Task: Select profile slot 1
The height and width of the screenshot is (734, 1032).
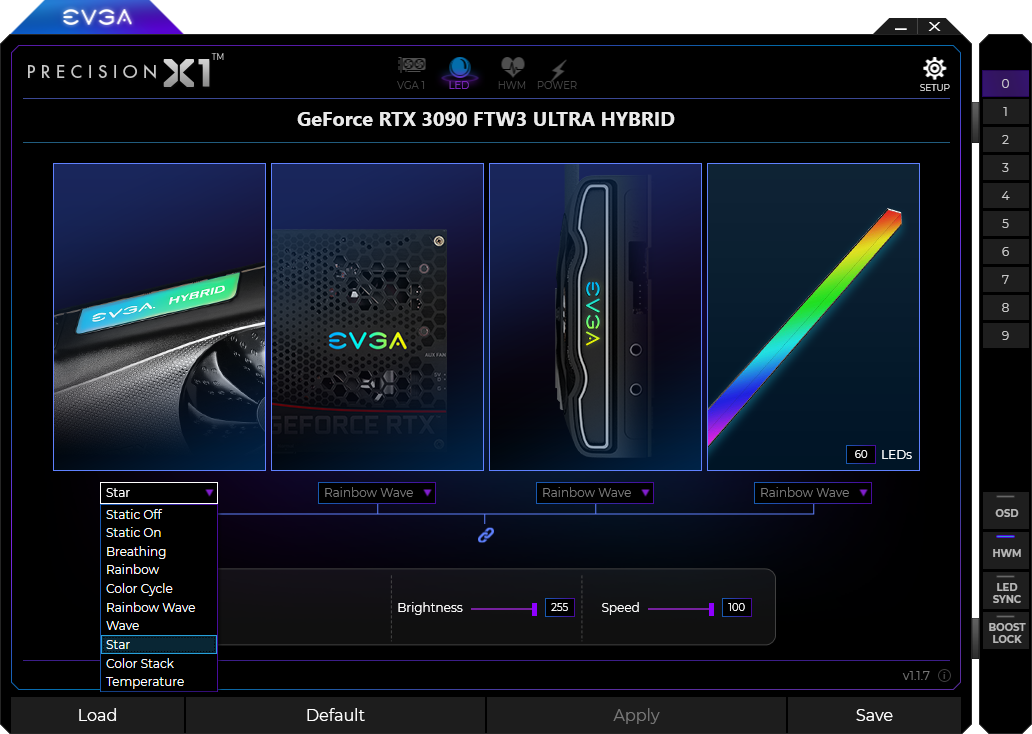Action: coord(1005,111)
